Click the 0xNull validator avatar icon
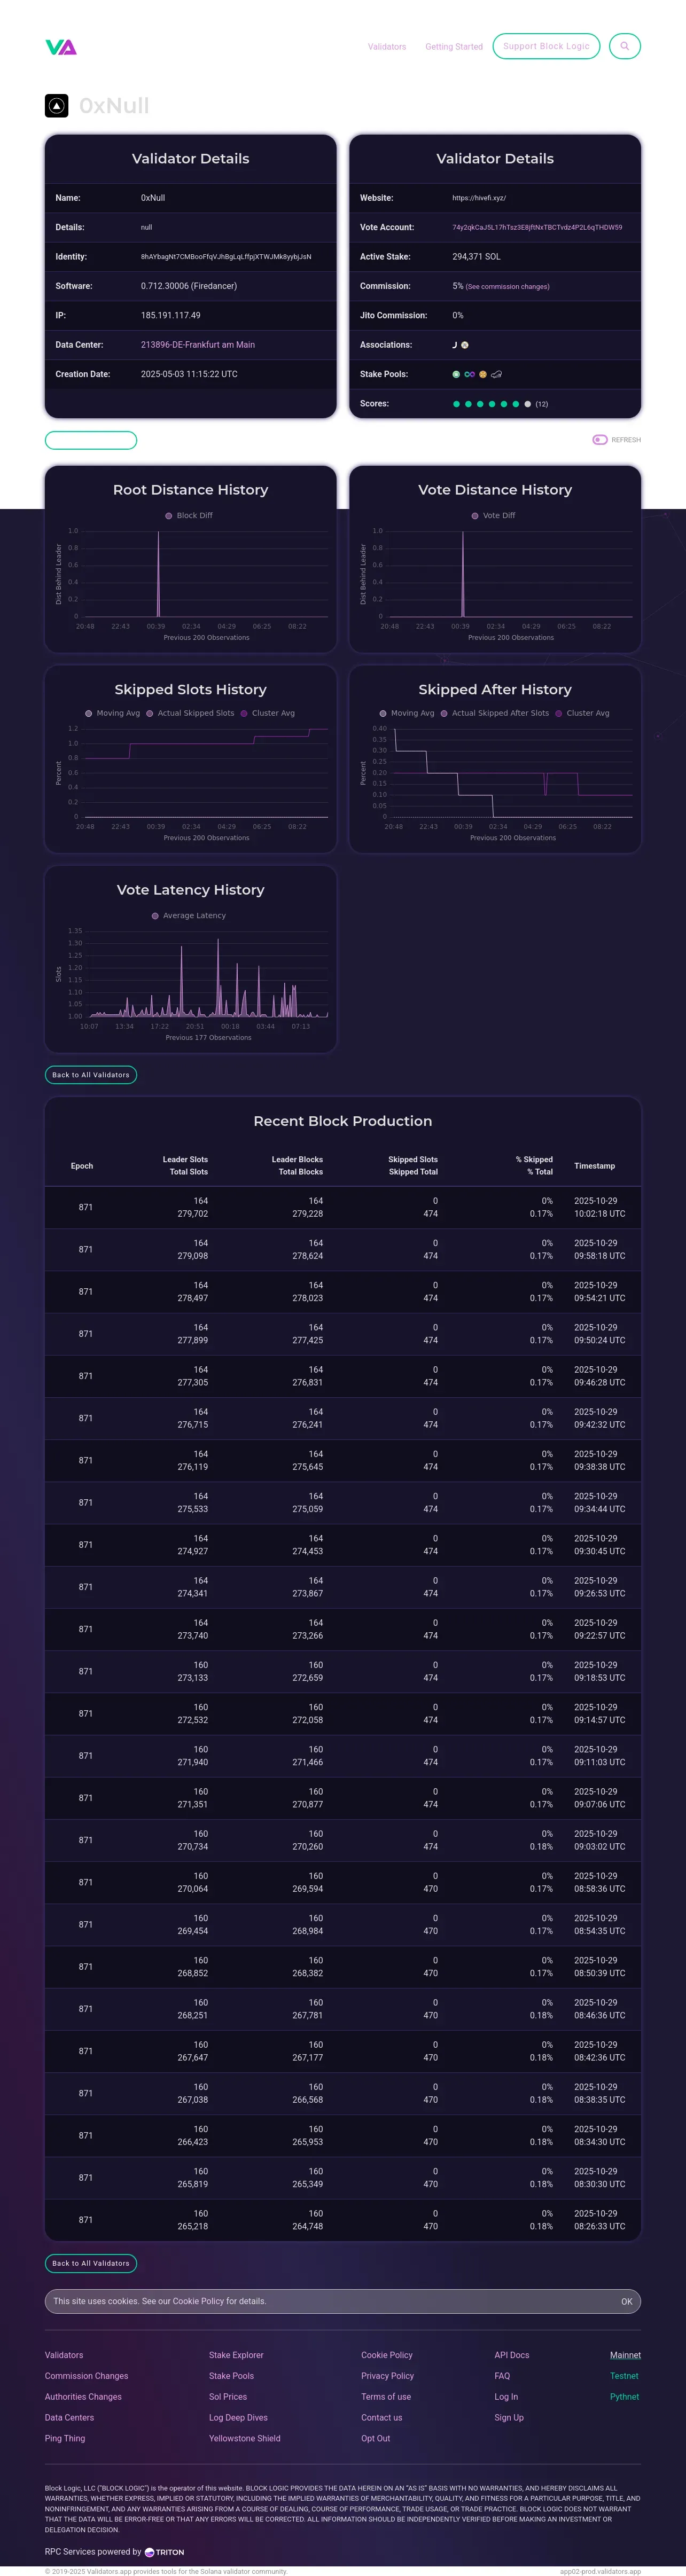Screen dimensions: 686x2576 point(57,105)
